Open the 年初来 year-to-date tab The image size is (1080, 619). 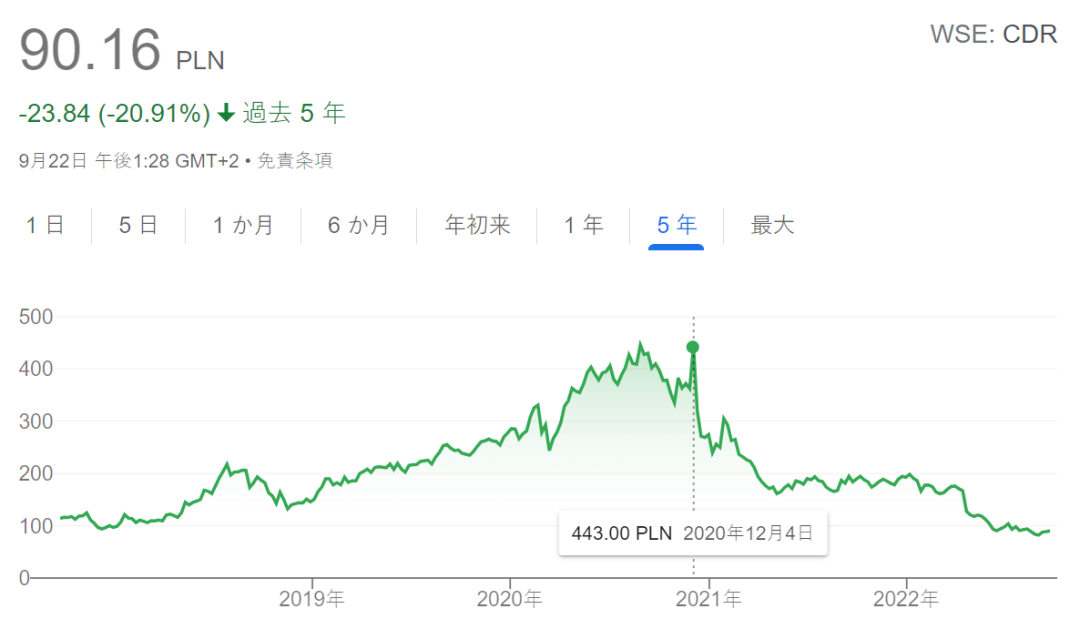pyautogui.click(x=477, y=225)
